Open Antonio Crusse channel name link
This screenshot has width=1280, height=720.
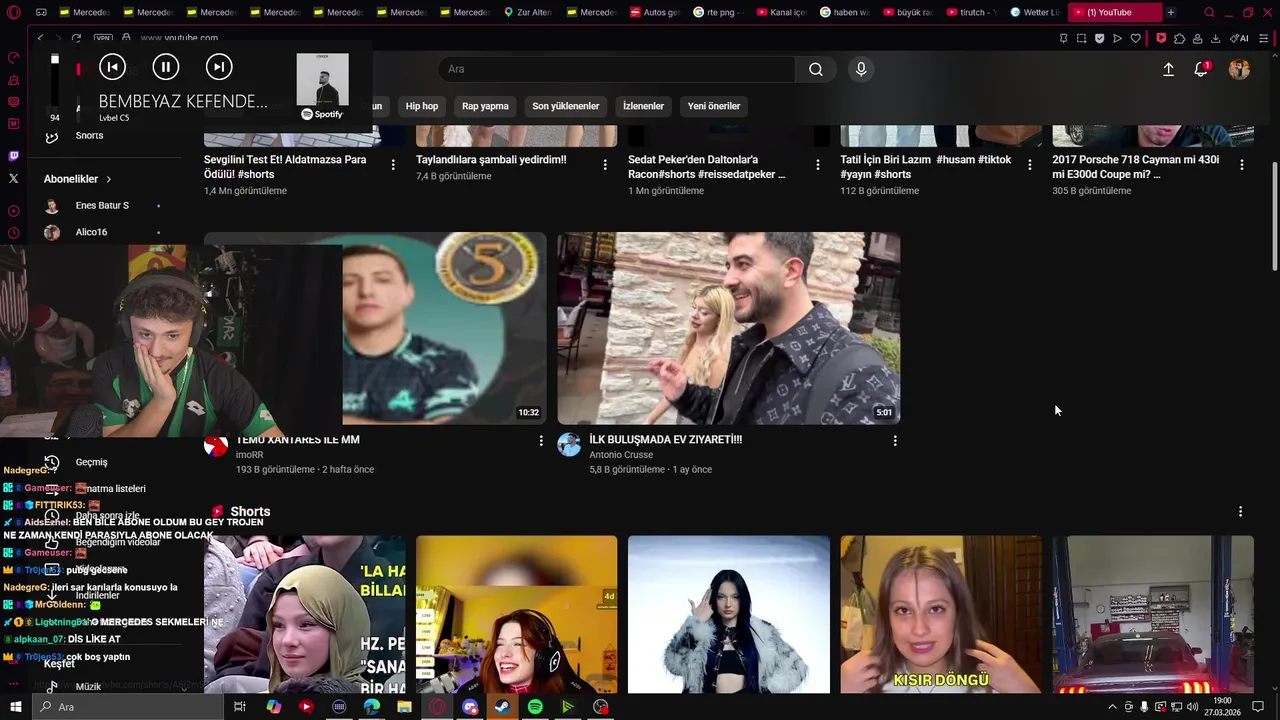pos(621,455)
